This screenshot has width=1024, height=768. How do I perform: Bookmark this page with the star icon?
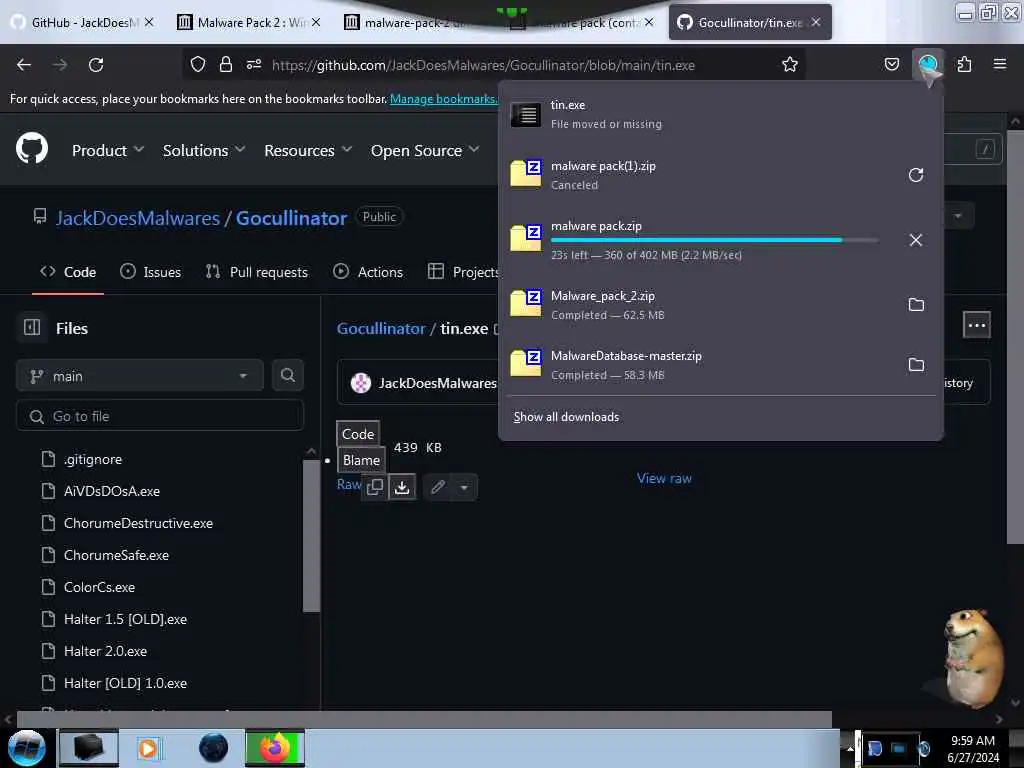click(x=790, y=64)
